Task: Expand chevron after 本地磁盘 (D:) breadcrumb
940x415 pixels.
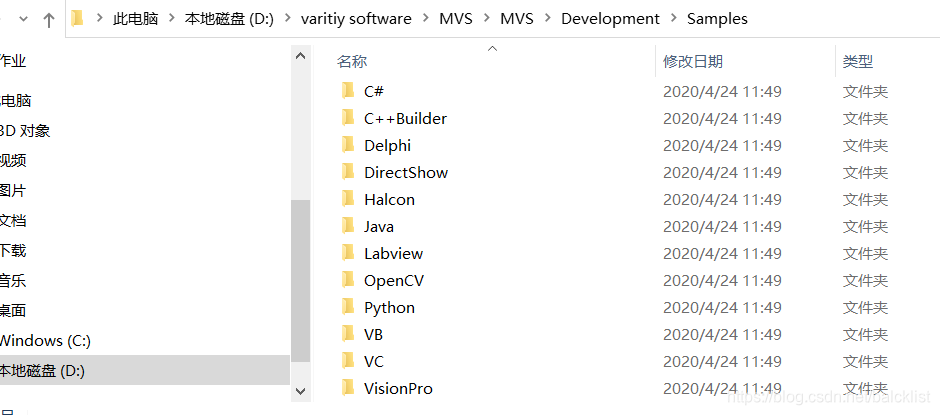Action: pyautogui.click(x=287, y=19)
